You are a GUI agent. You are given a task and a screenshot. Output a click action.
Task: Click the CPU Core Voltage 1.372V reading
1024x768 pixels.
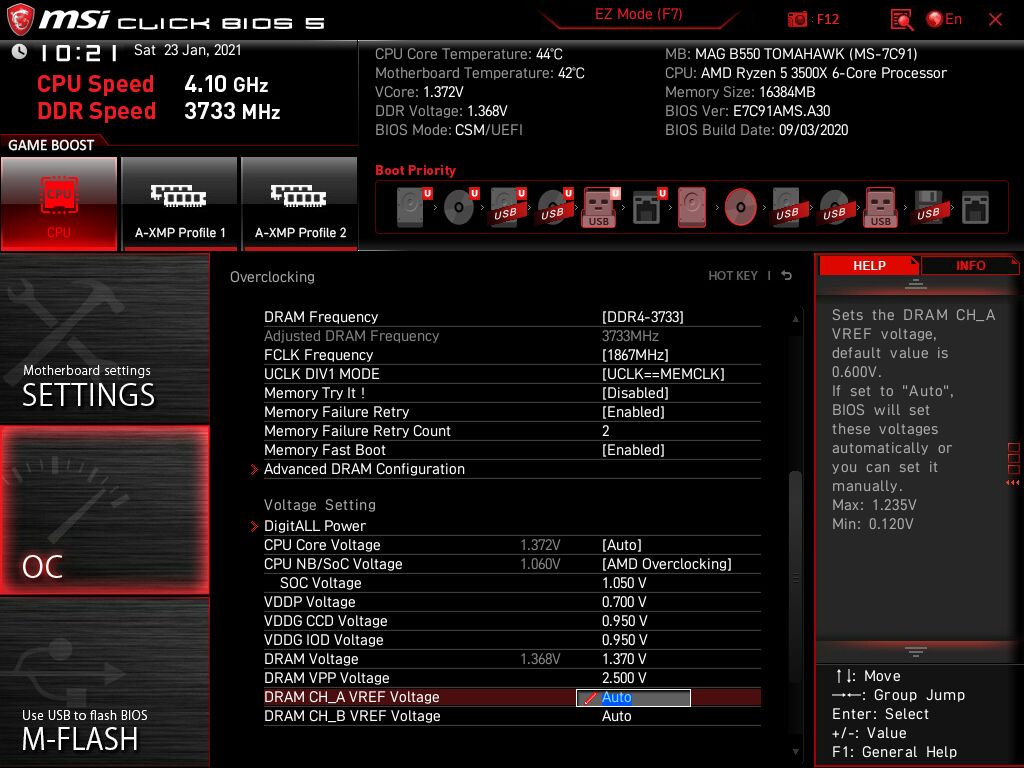click(540, 545)
